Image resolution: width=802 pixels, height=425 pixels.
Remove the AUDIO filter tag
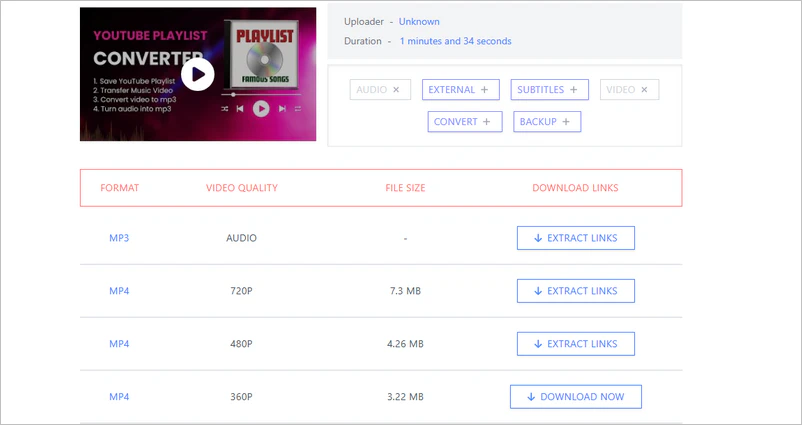click(x=380, y=90)
